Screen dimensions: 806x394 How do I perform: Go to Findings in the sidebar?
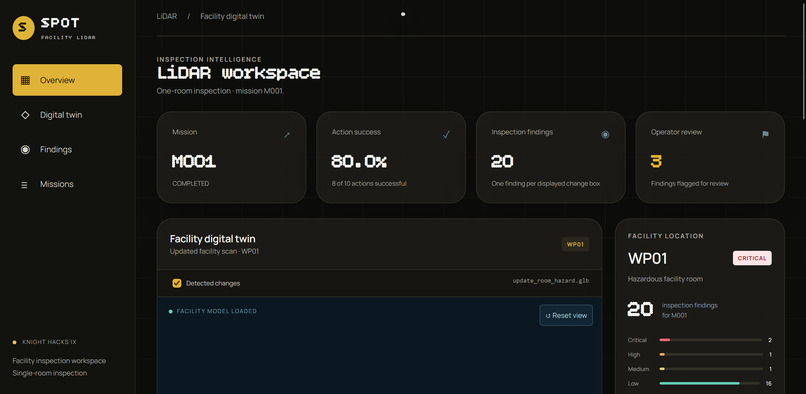tap(67, 150)
